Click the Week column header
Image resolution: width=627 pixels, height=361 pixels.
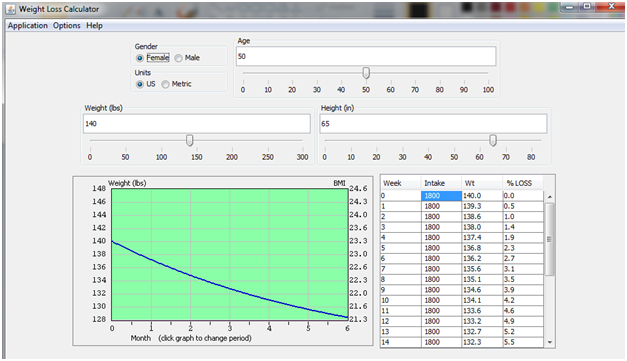[x=401, y=183]
